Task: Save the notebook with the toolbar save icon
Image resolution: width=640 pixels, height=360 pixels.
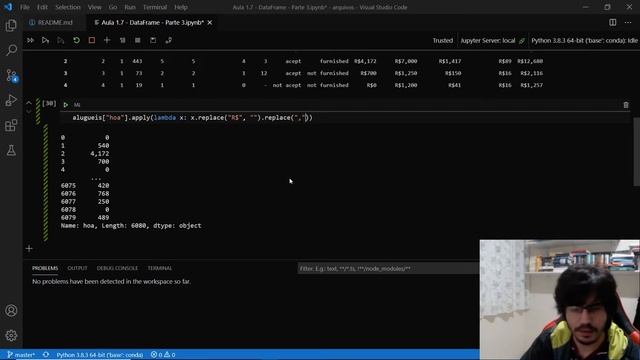Action: 153,40
